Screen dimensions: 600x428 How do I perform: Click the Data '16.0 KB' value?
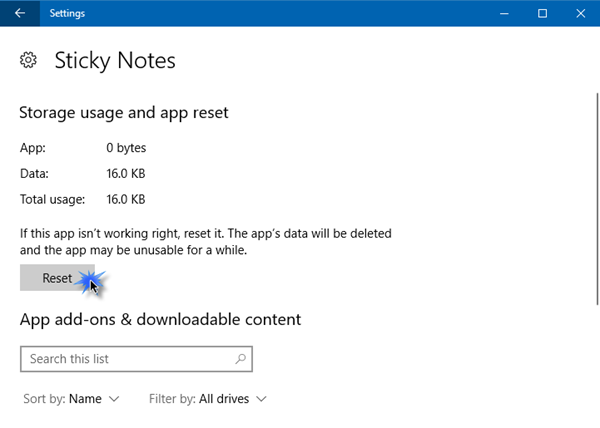[x=126, y=174]
